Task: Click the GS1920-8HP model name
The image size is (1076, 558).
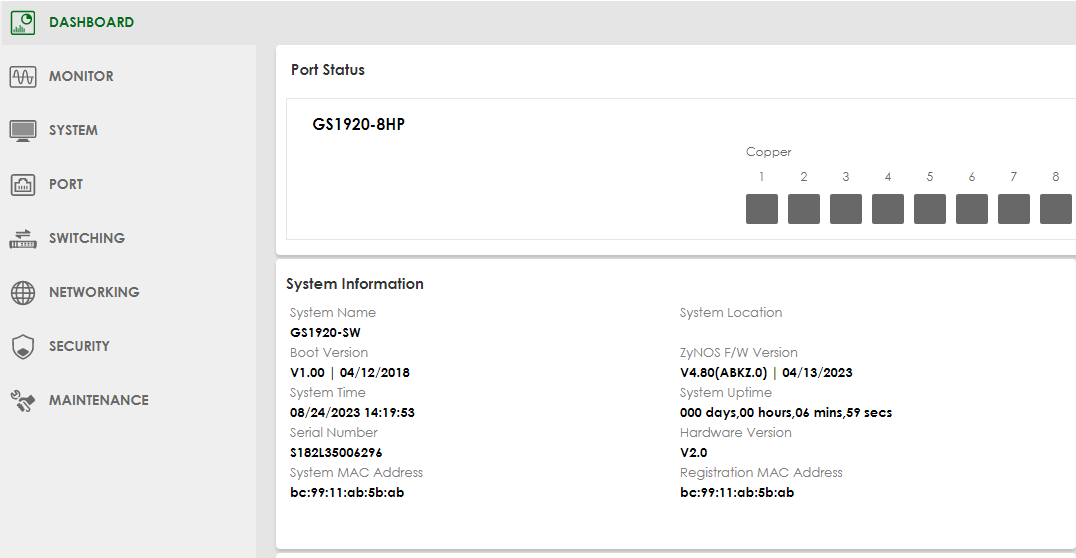Action: pos(358,124)
